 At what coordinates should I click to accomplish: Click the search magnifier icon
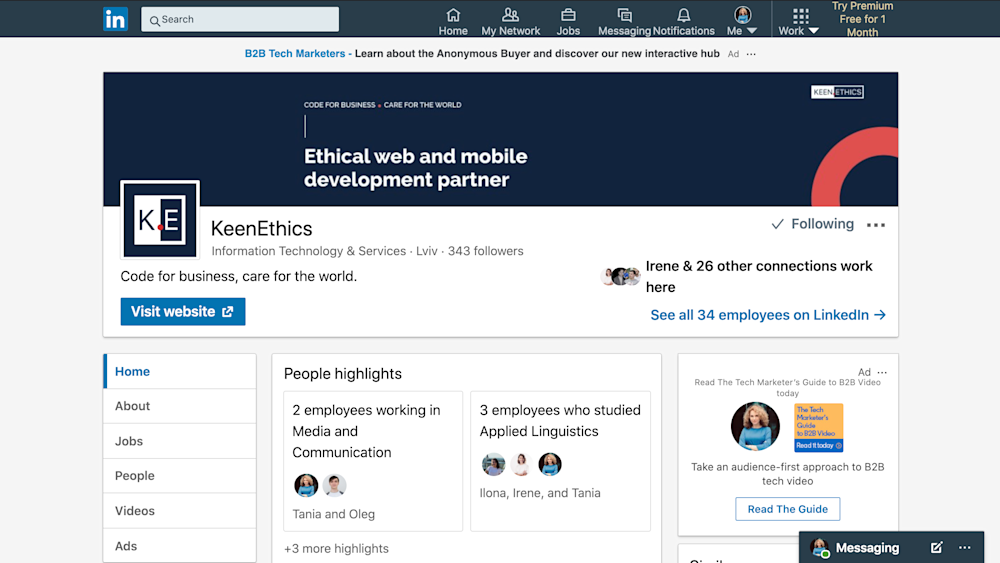154,20
